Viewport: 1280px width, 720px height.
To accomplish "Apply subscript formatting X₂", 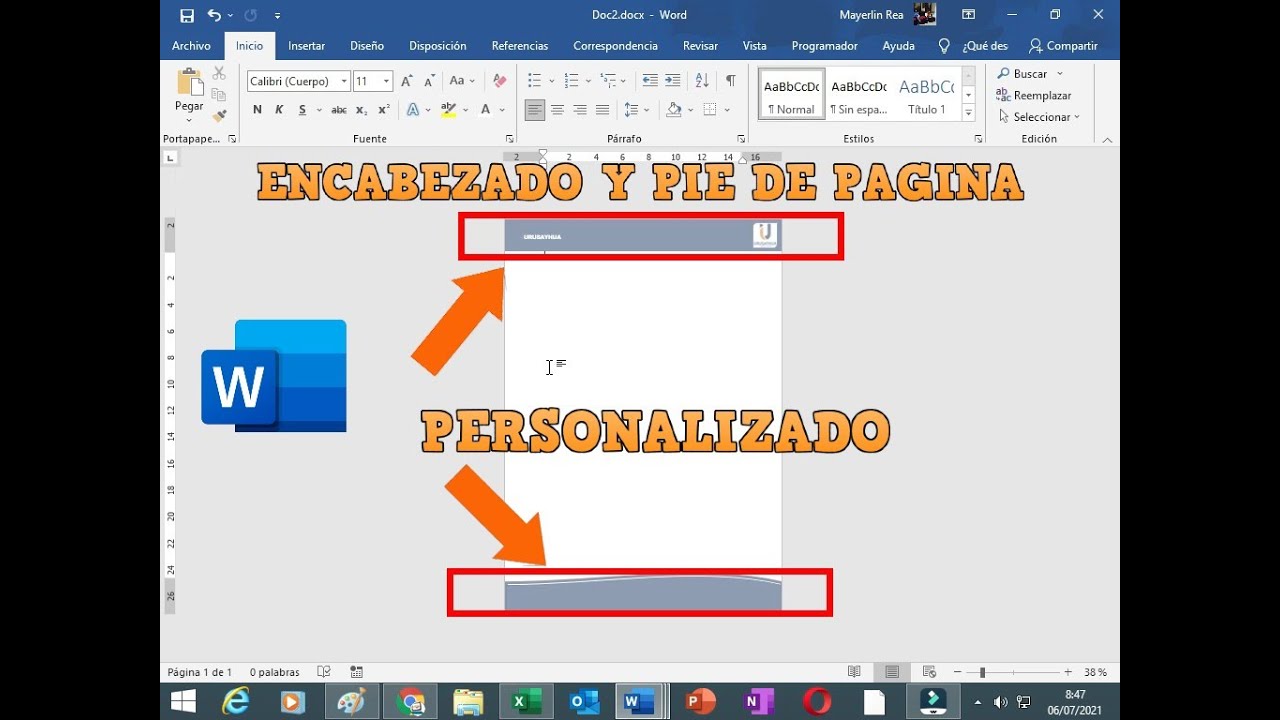I will [x=362, y=110].
